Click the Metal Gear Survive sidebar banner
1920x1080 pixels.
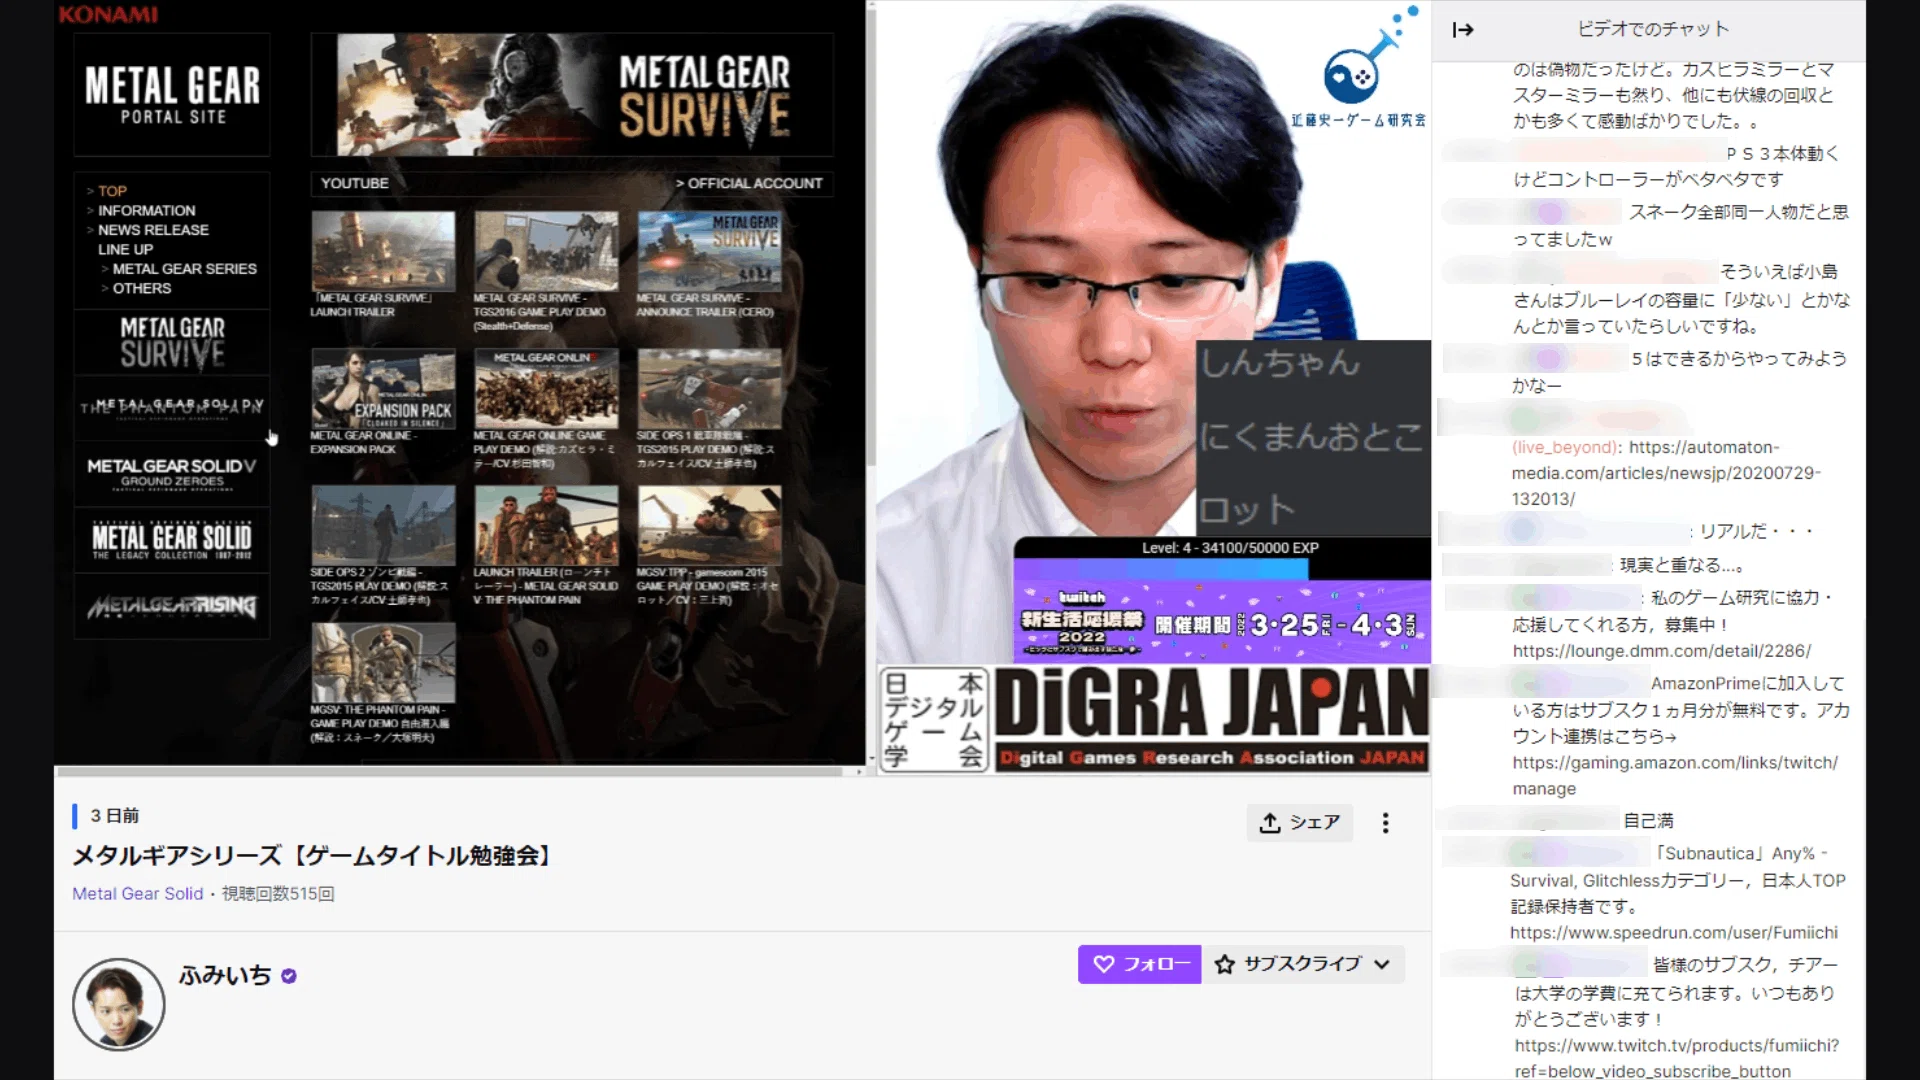(172, 343)
